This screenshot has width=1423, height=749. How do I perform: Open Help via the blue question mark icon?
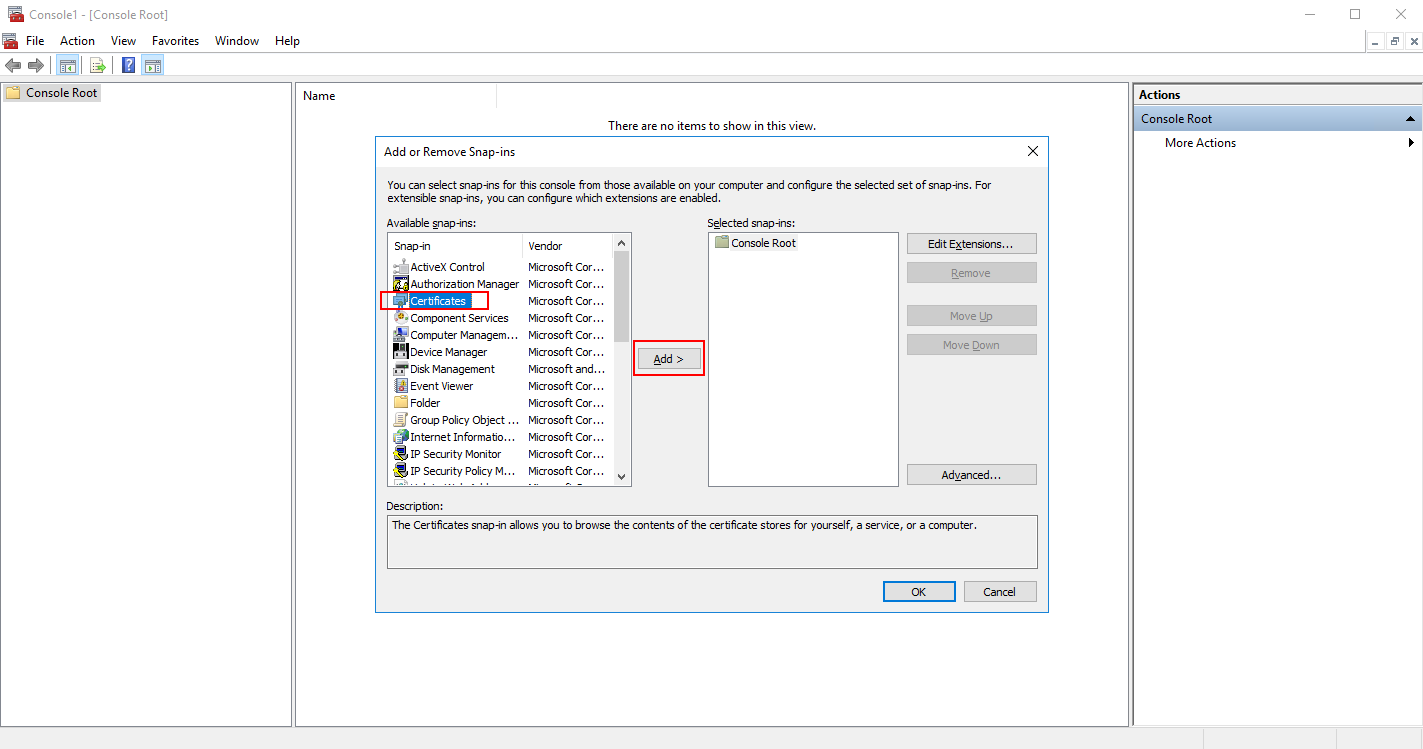128,64
